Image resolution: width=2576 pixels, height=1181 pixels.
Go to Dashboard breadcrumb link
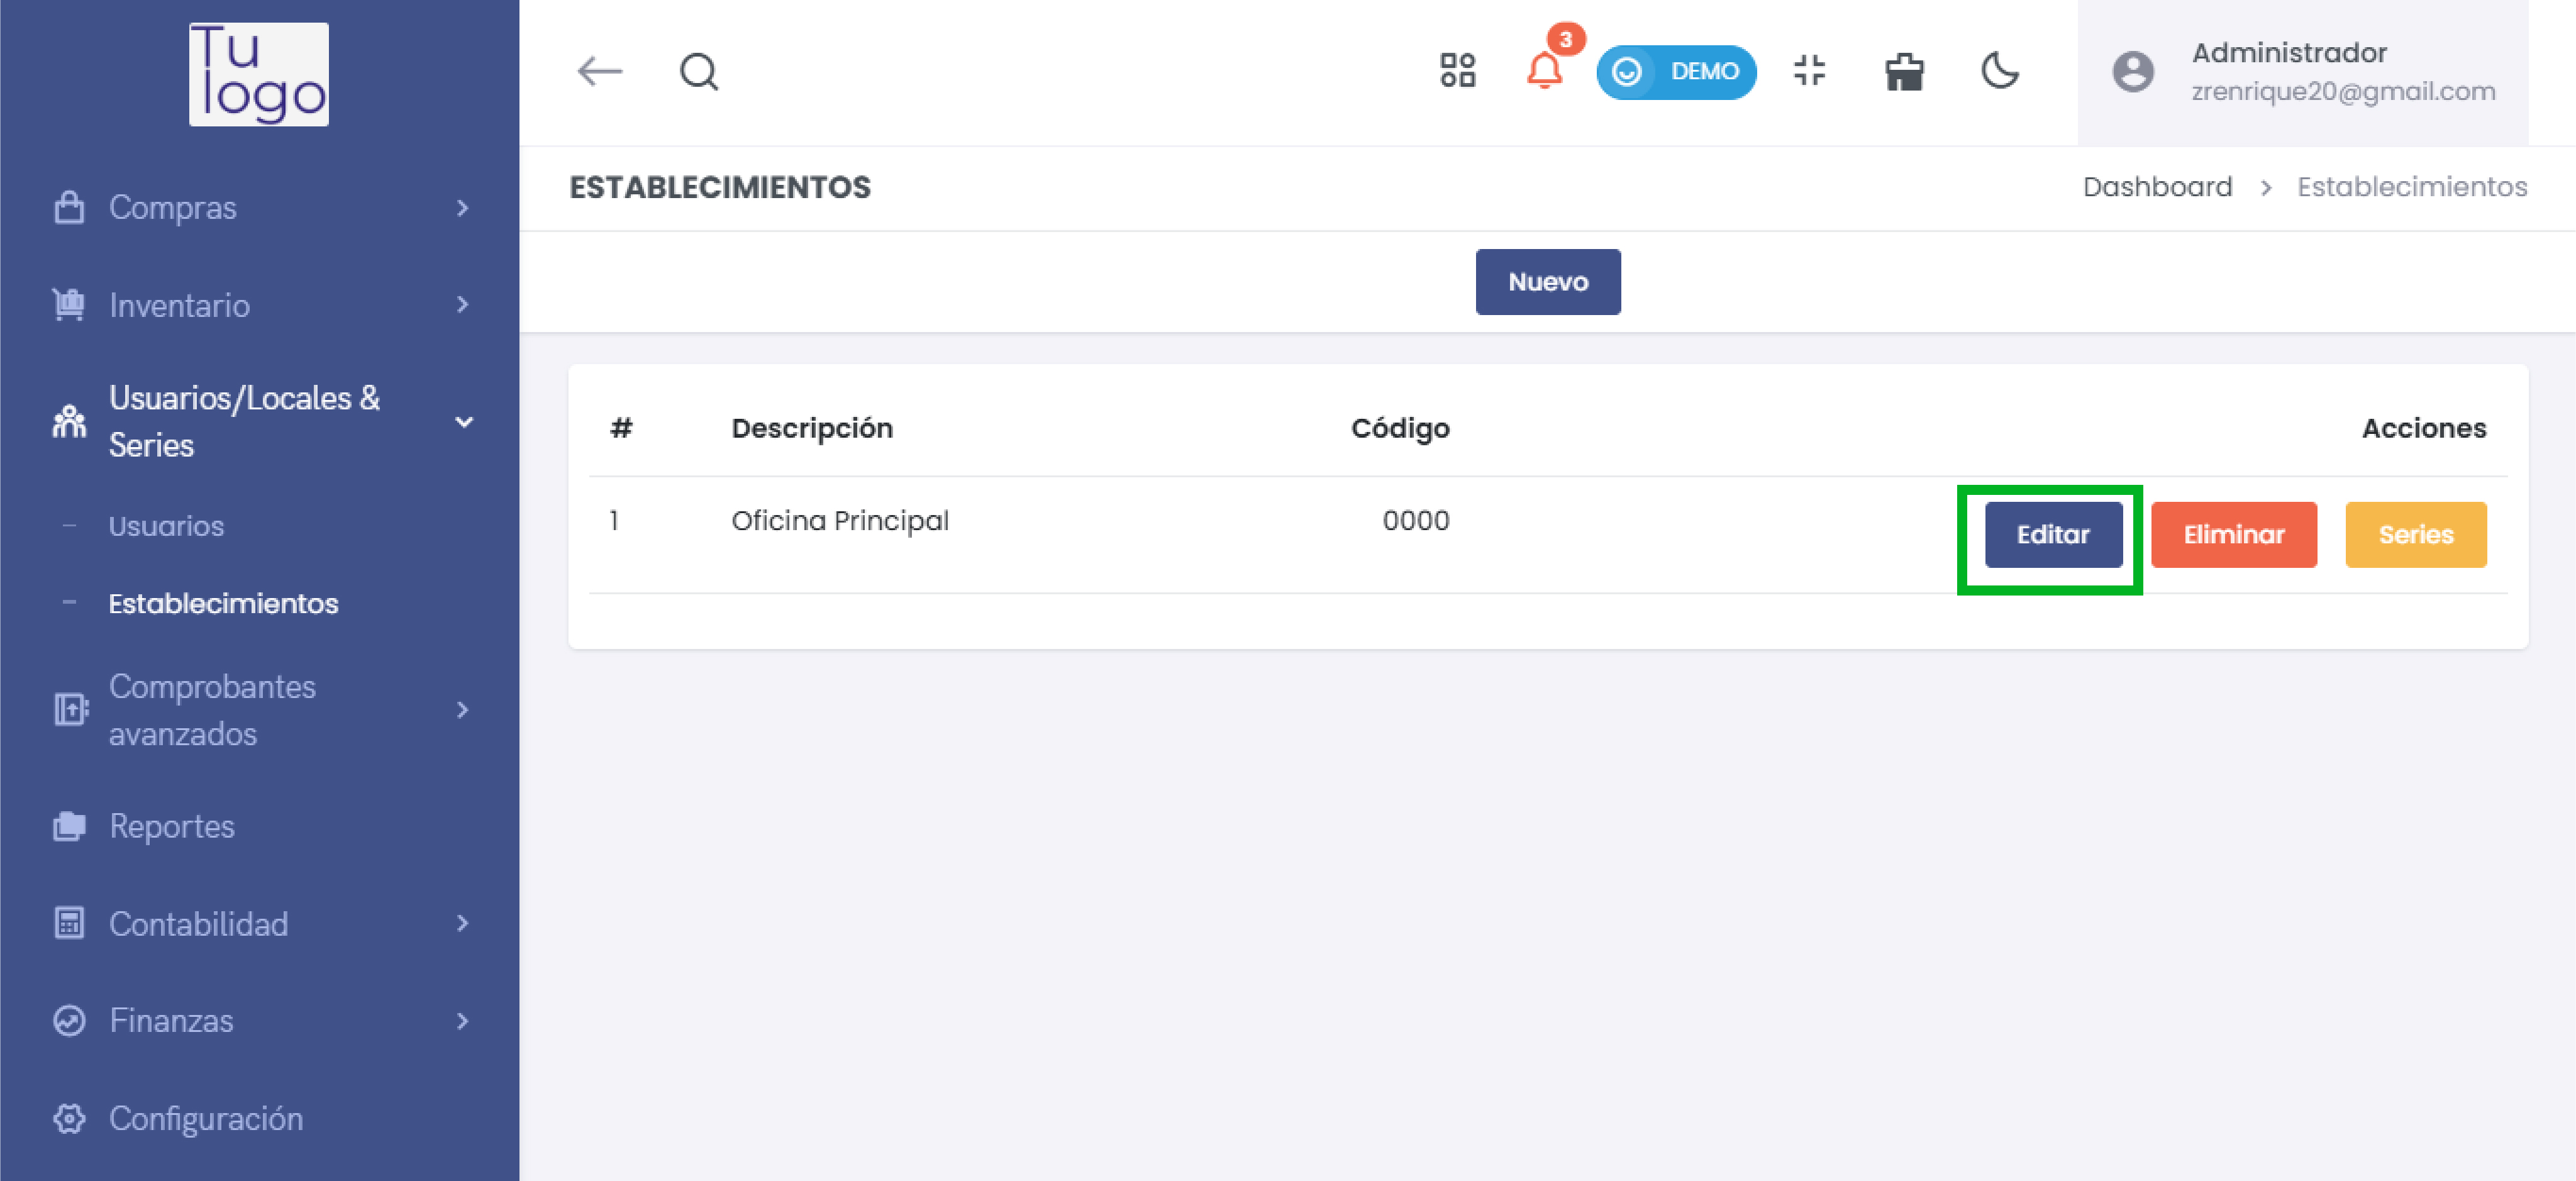click(x=2157, y=187)
